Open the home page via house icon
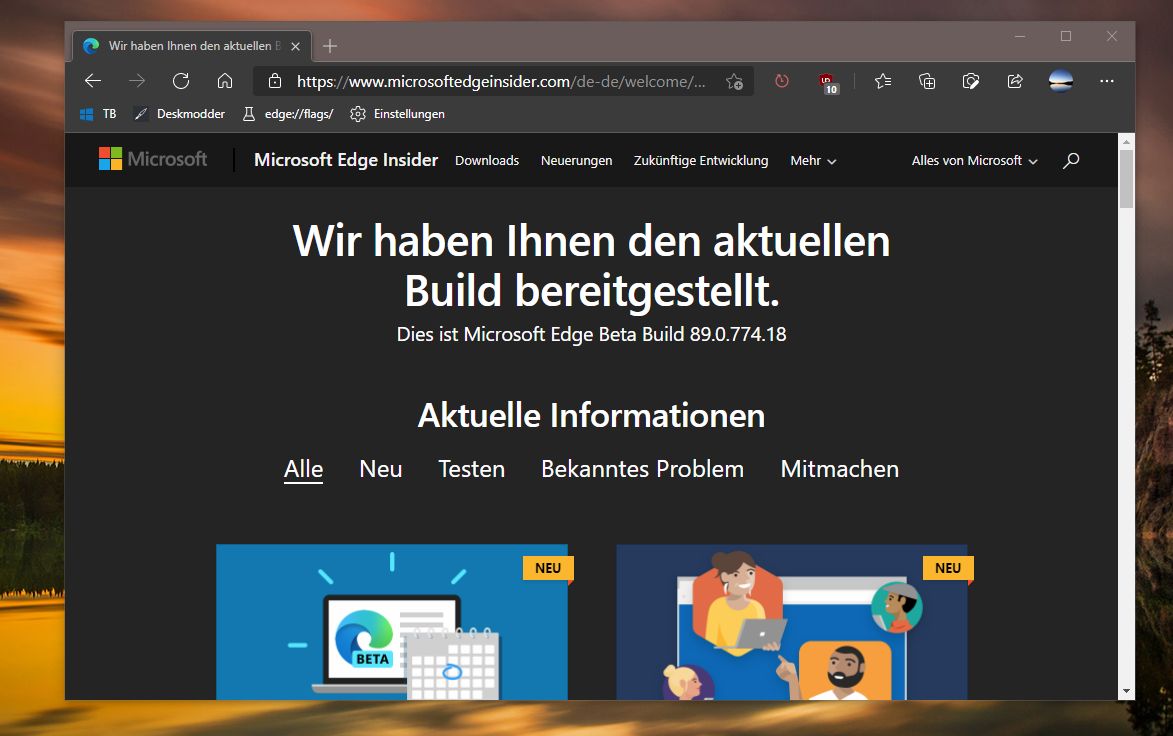 coord(224,81)
